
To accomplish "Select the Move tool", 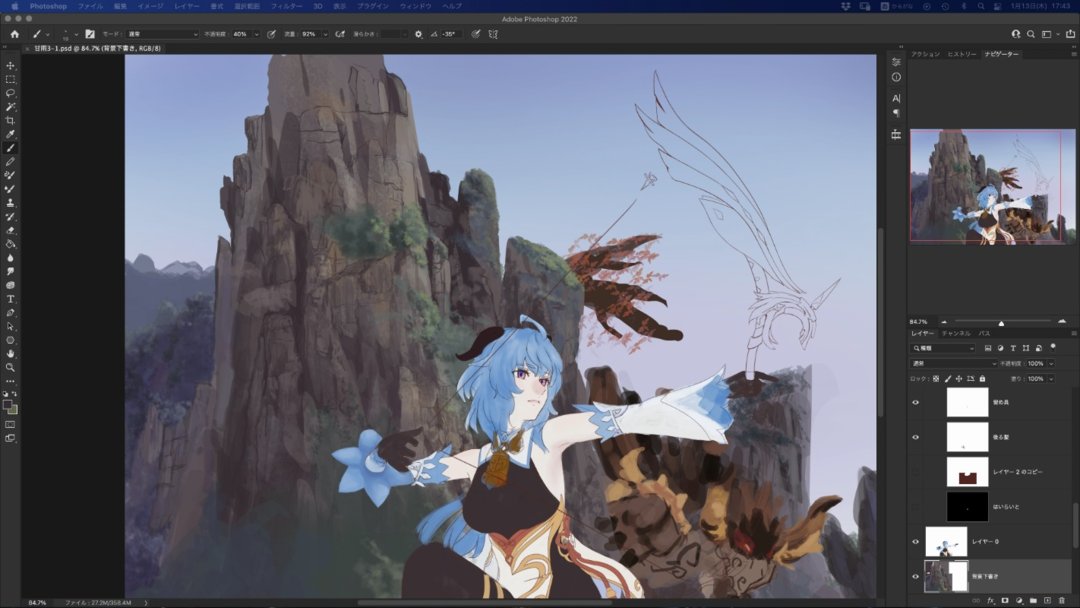I will coord(10,65).
